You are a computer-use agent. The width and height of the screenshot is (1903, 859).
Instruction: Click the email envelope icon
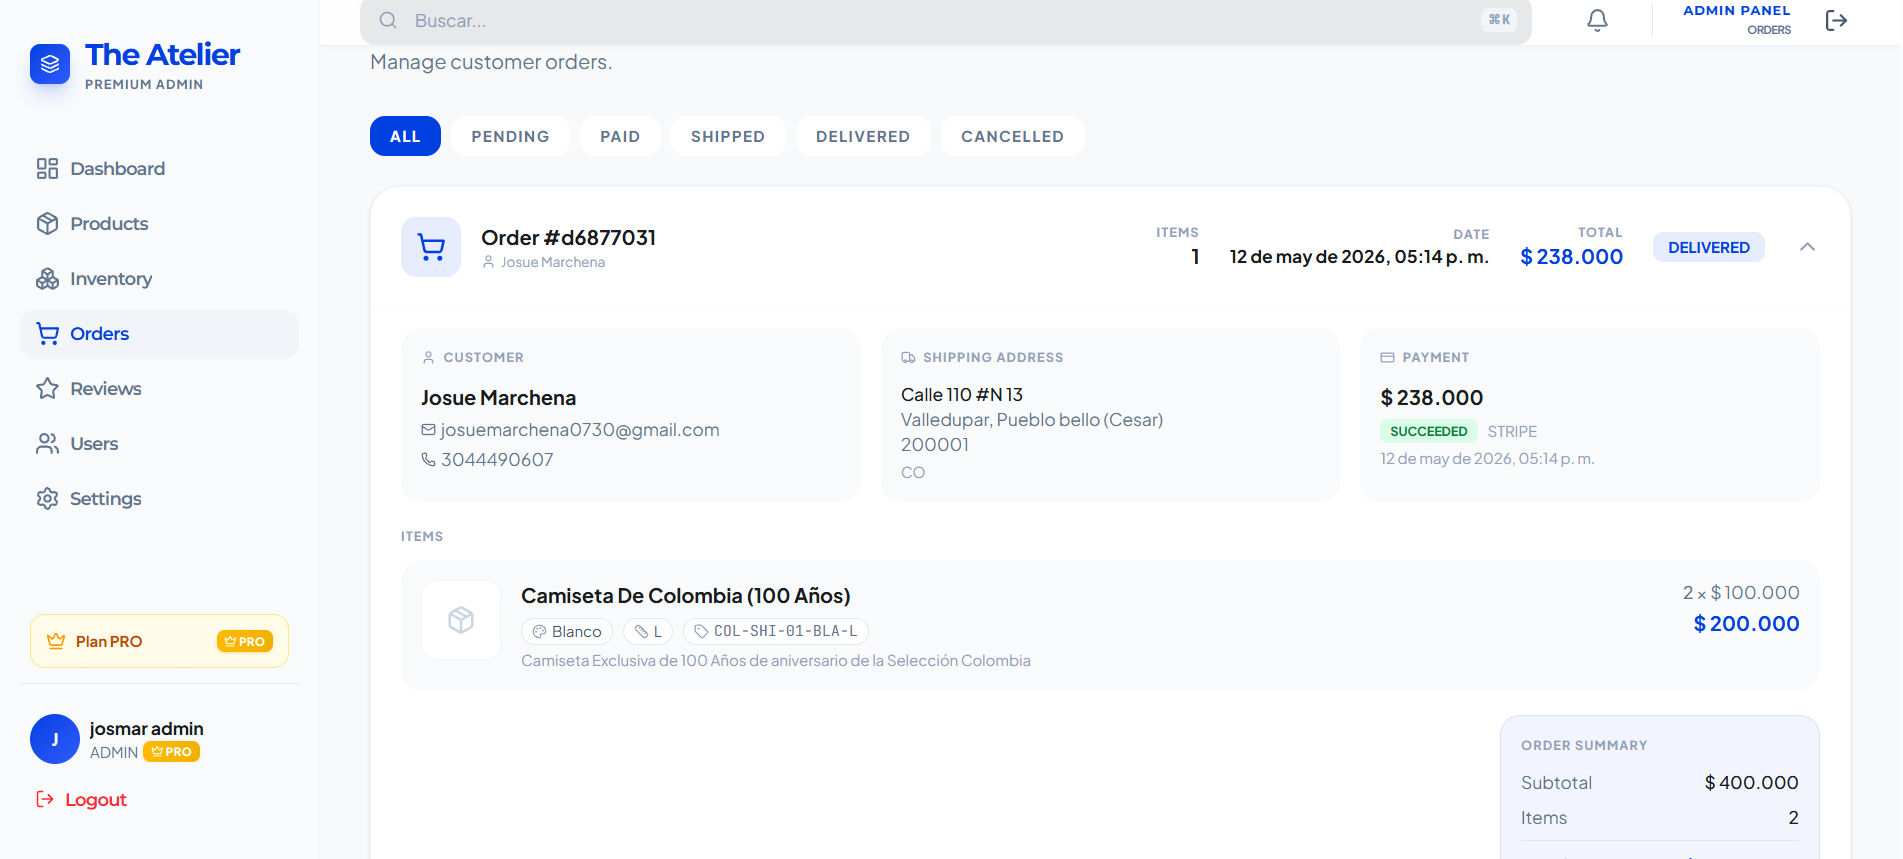[x=428, y=430]
